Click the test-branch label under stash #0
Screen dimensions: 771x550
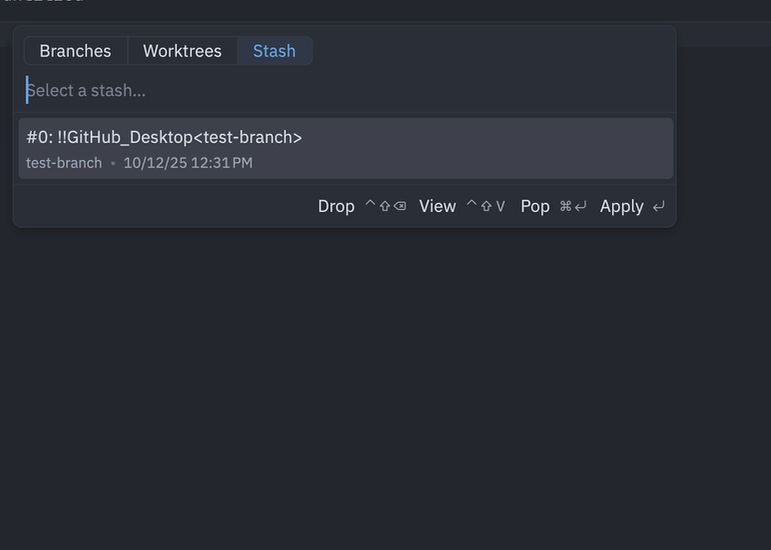[x=64, y=162]
